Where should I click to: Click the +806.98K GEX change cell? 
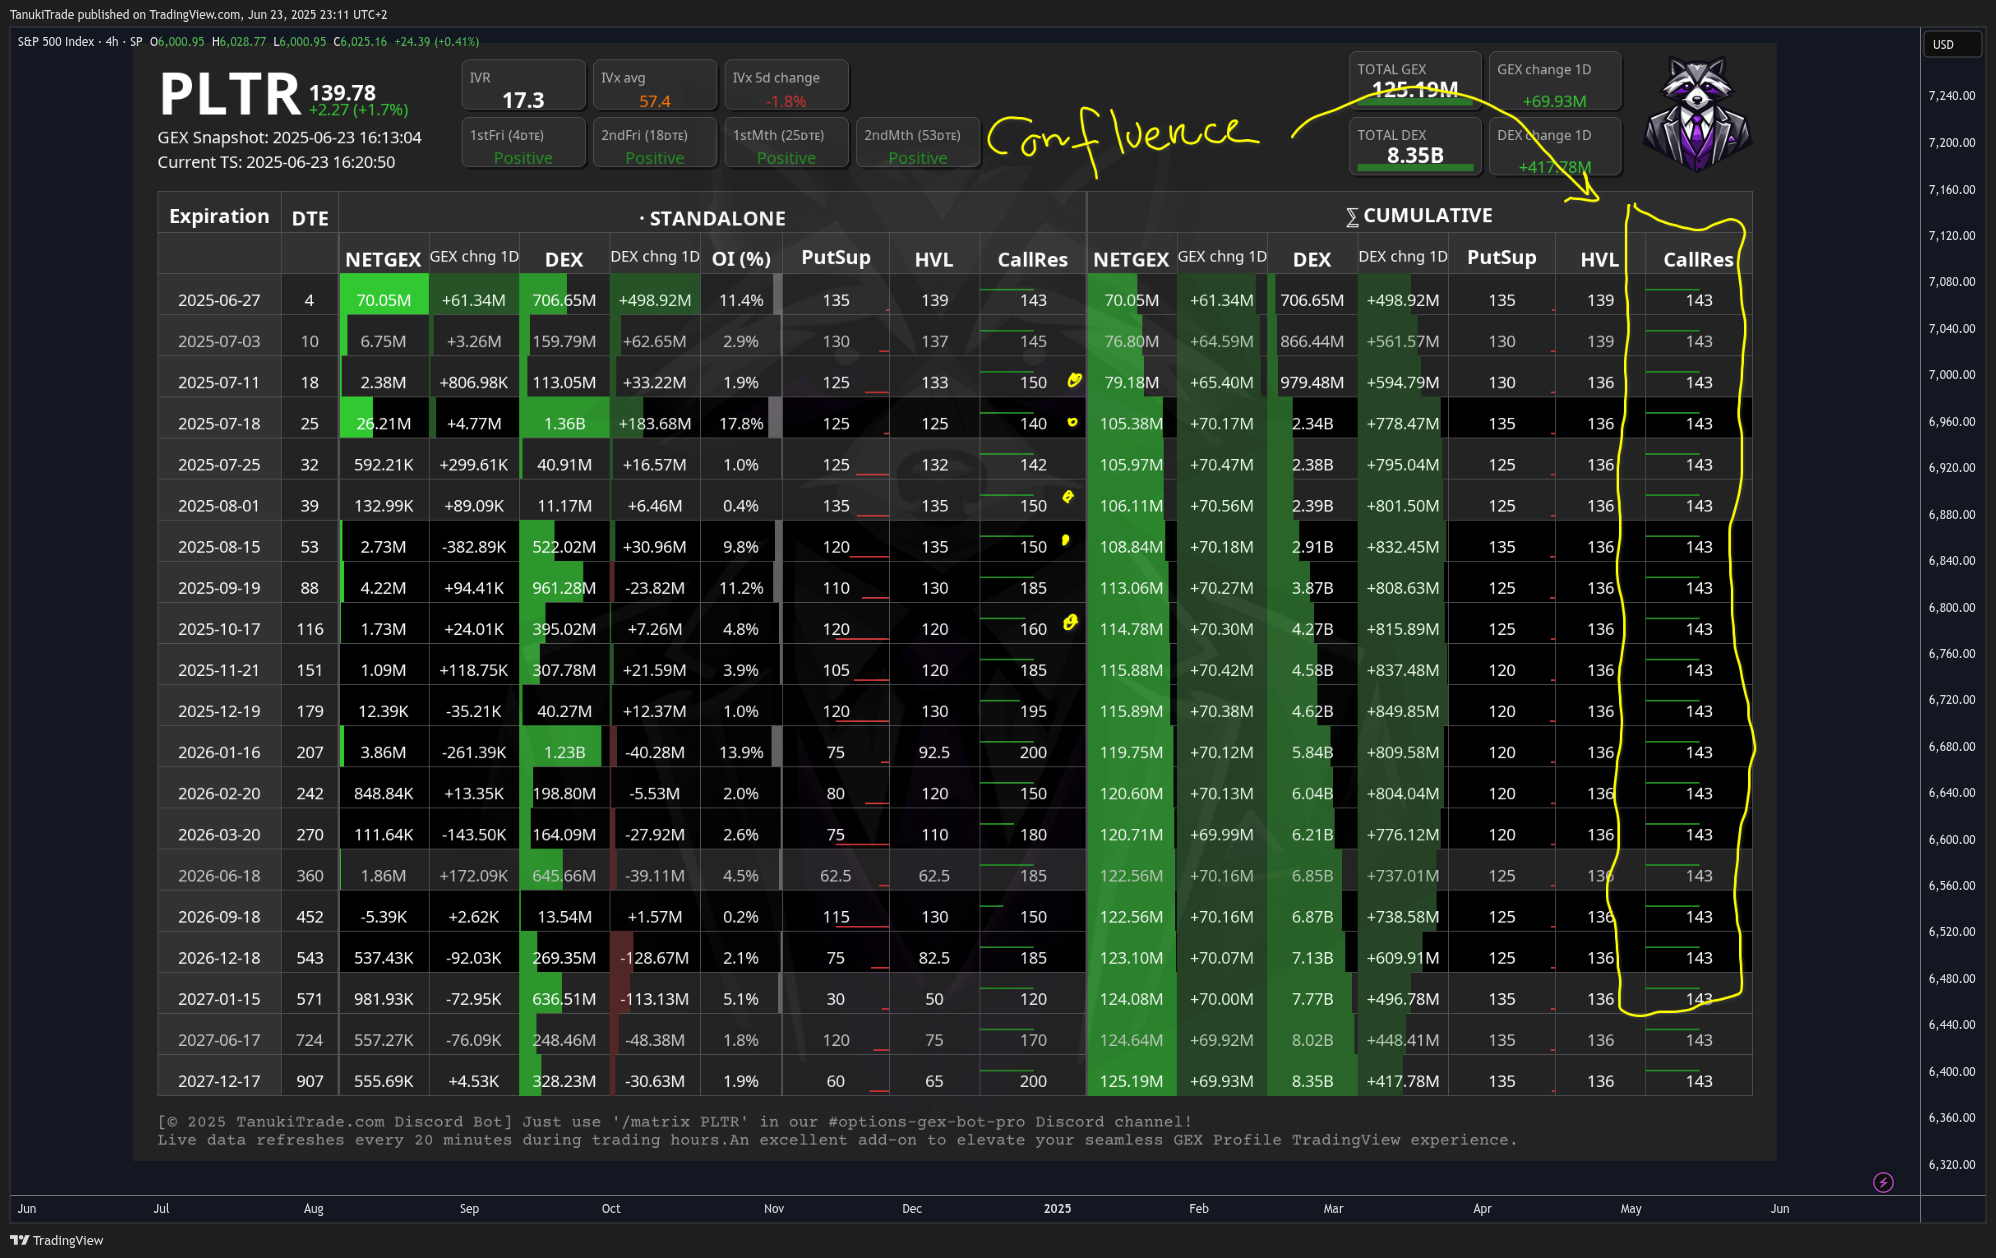point(474,382)
